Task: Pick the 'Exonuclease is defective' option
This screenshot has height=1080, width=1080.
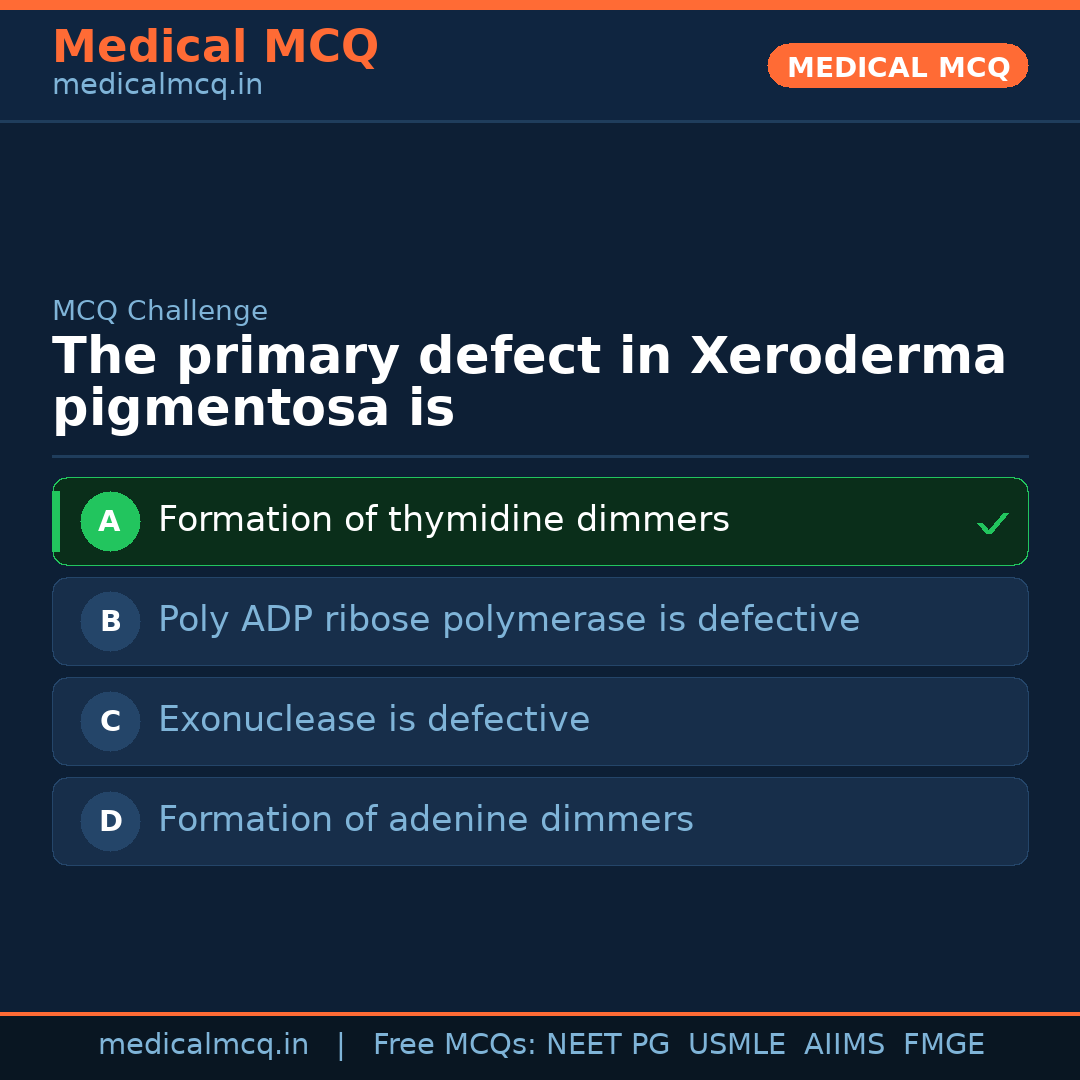Action: click(374, 720)
